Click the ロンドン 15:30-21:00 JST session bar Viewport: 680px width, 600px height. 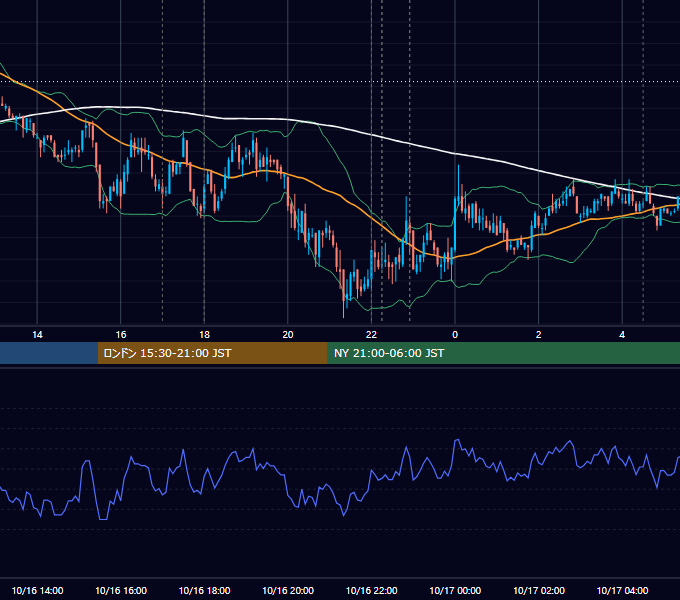coord(212,353)
